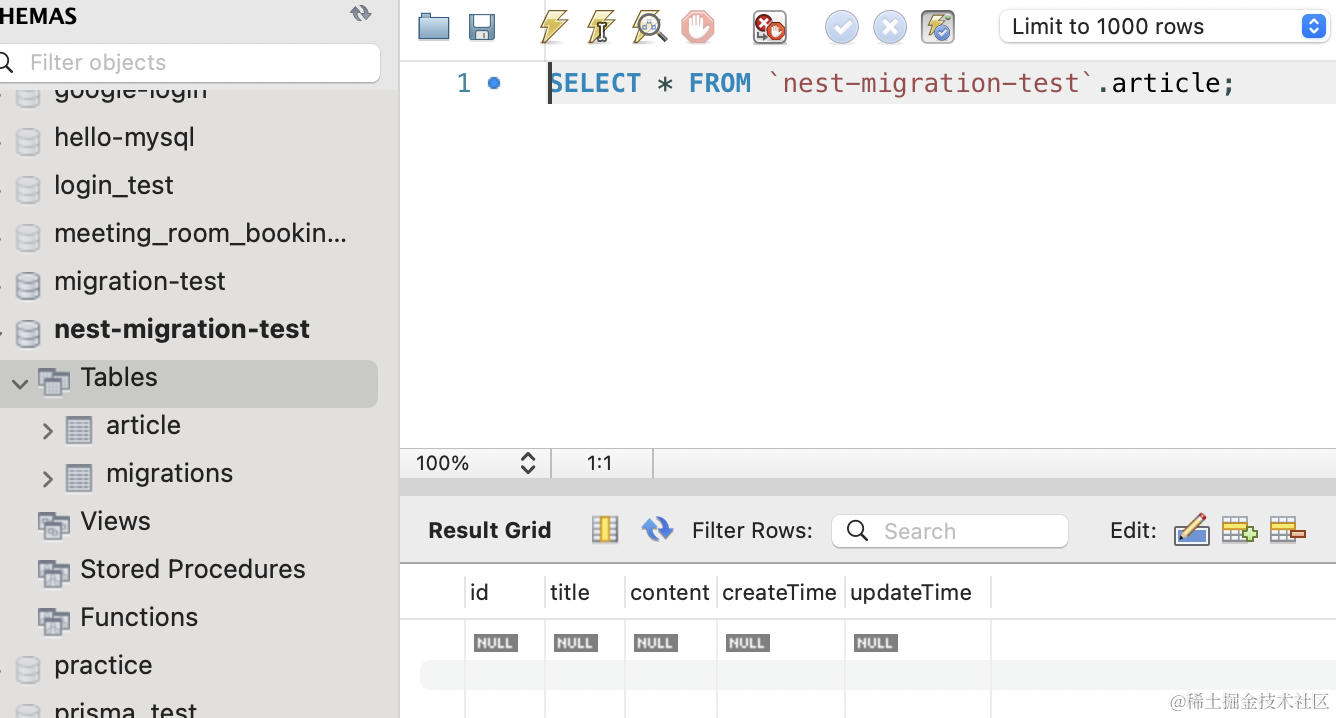Expand the article table node

pos(47,431)
